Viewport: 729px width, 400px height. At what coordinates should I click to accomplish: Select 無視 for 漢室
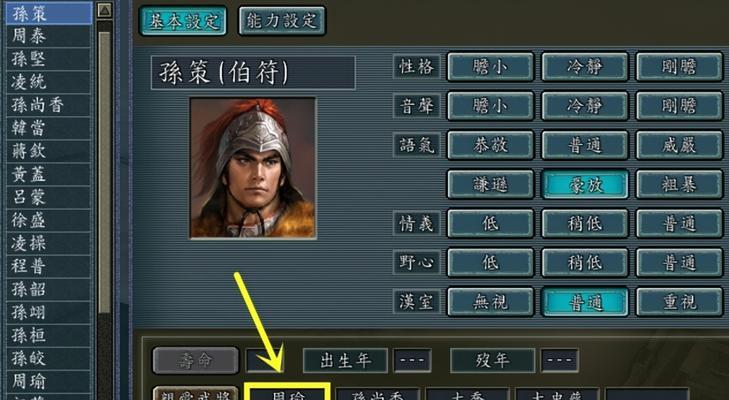[490, 302]
